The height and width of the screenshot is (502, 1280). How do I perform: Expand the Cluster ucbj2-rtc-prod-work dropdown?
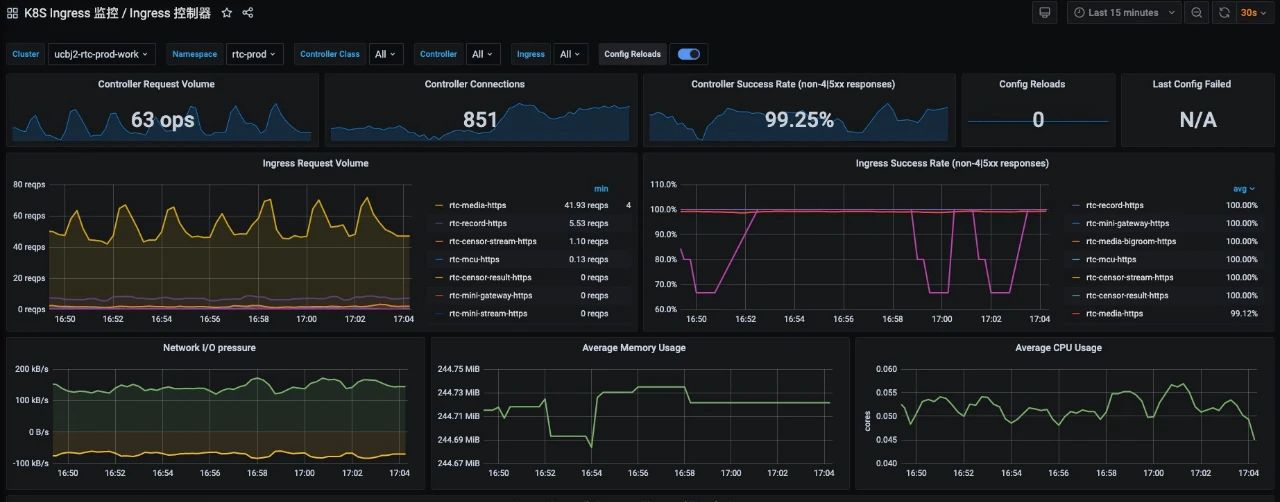[x=101, y=54]
